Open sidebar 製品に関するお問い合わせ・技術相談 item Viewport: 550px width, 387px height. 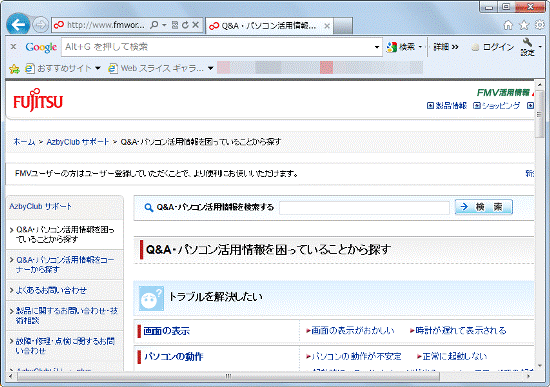66,315
